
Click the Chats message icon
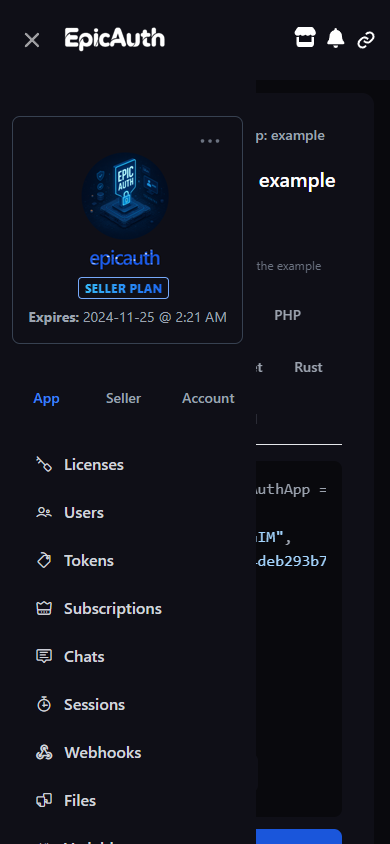[44, 656]
